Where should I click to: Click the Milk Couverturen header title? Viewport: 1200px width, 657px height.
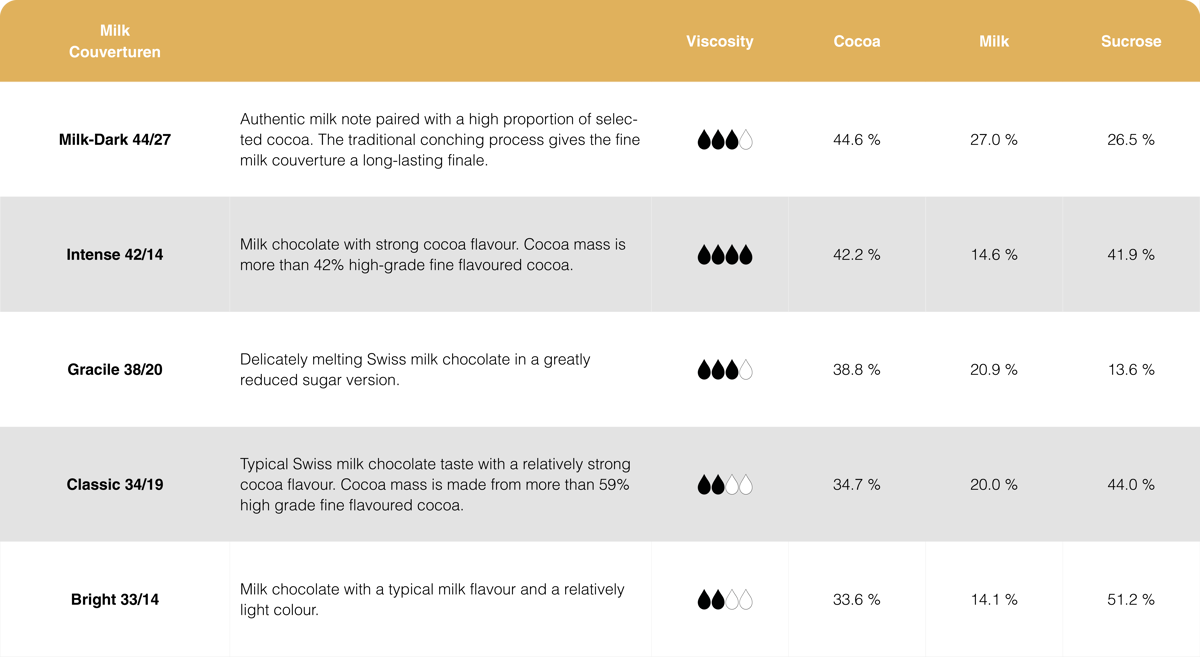115,41
